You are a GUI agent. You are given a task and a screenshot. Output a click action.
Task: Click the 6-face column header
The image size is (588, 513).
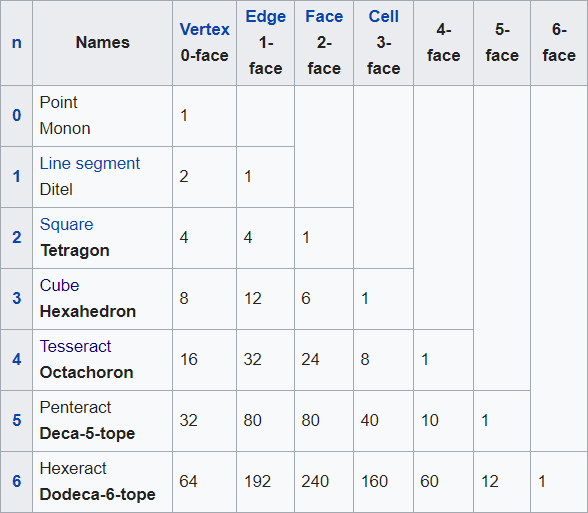click(x=559, y=42)
